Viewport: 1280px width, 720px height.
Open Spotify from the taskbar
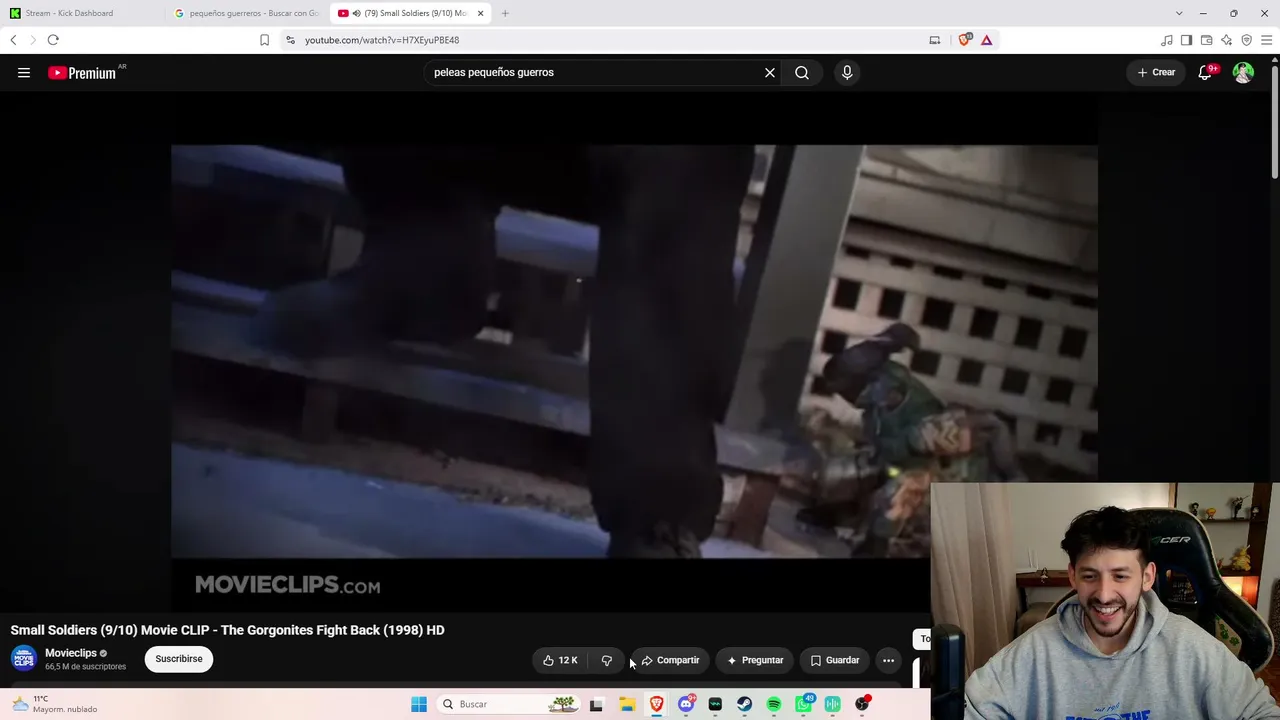click(x=774, y=704)
